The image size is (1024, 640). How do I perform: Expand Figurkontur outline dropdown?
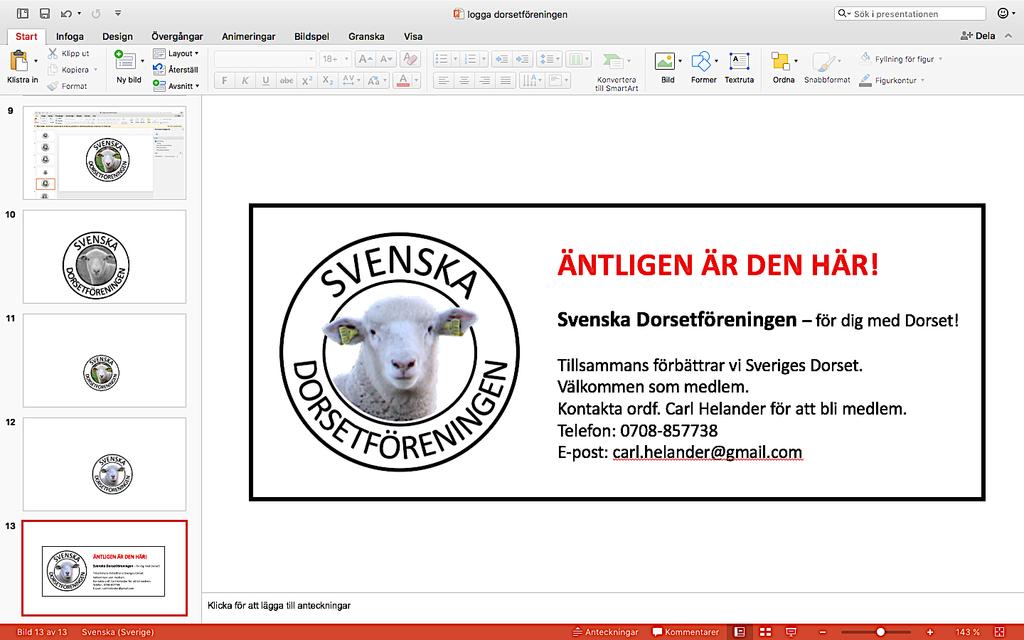[x=923, y=80]
